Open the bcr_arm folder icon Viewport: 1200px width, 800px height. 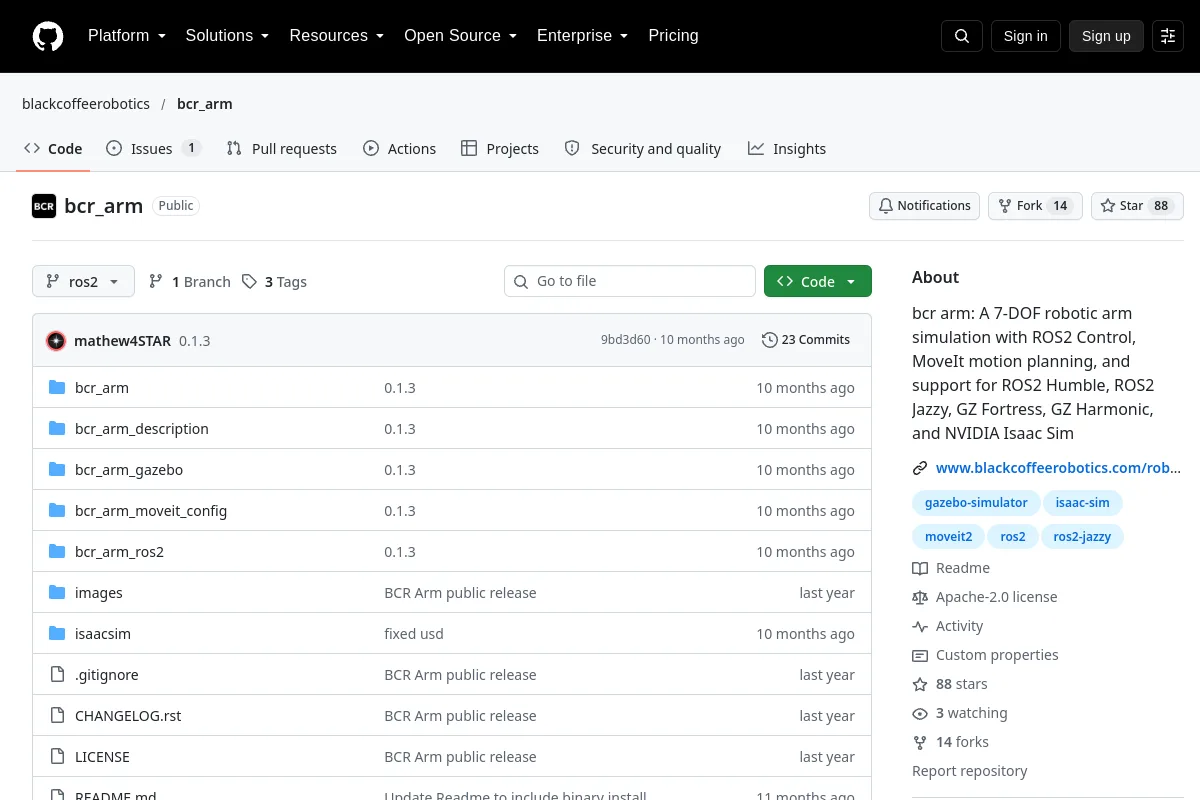pyautogui.click(x=57, y=388)
